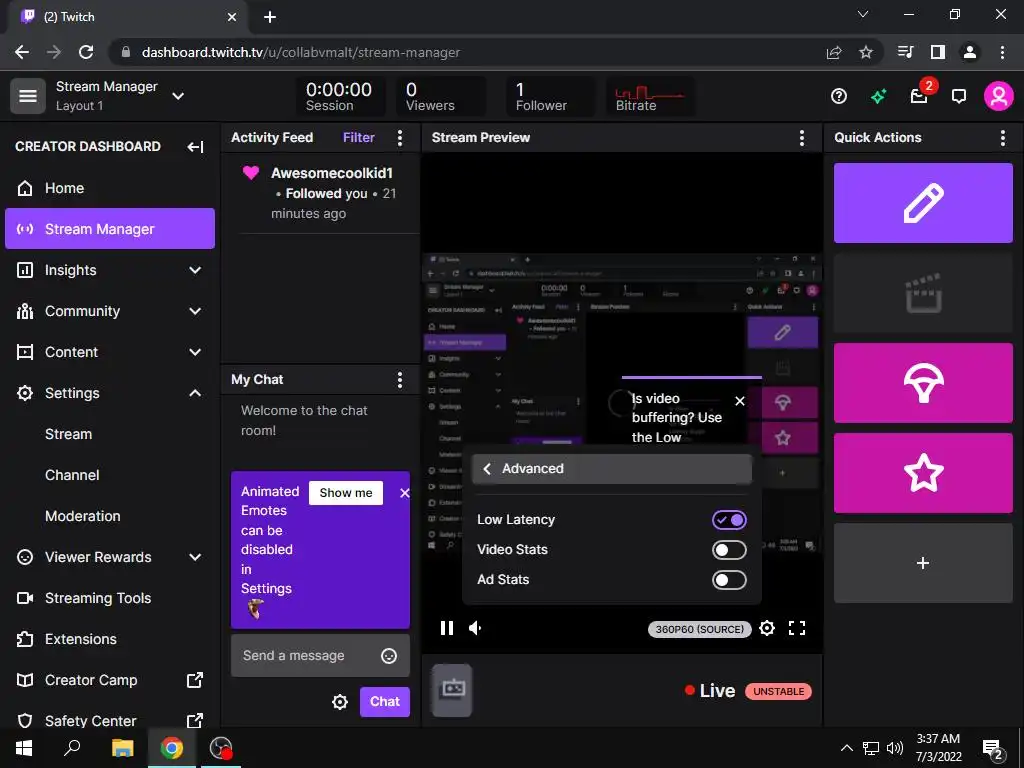Open the emote picker smiley icon
1024x768 pixels.
click(x=389, y=656)
